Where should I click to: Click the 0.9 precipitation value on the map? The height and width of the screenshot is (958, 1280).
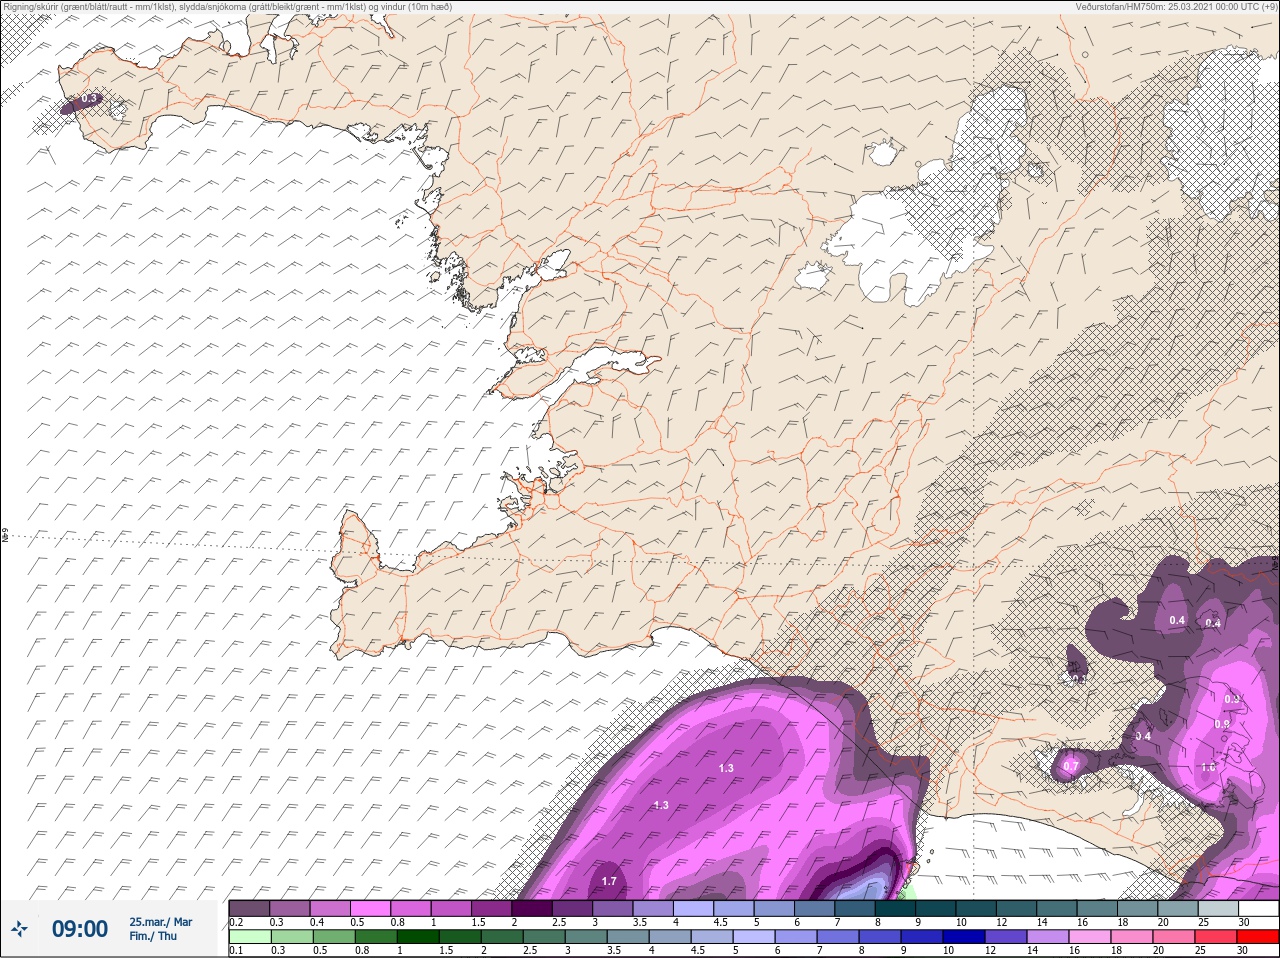[1222, 724]
